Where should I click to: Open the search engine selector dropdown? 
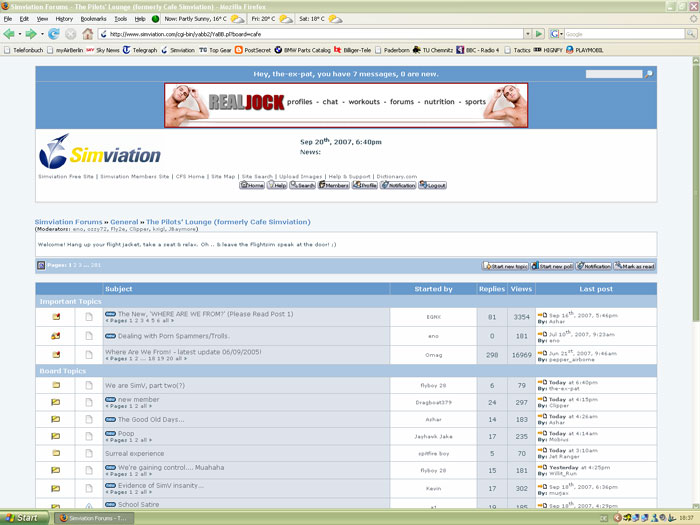pyautogui.click(x=557, y=33)
